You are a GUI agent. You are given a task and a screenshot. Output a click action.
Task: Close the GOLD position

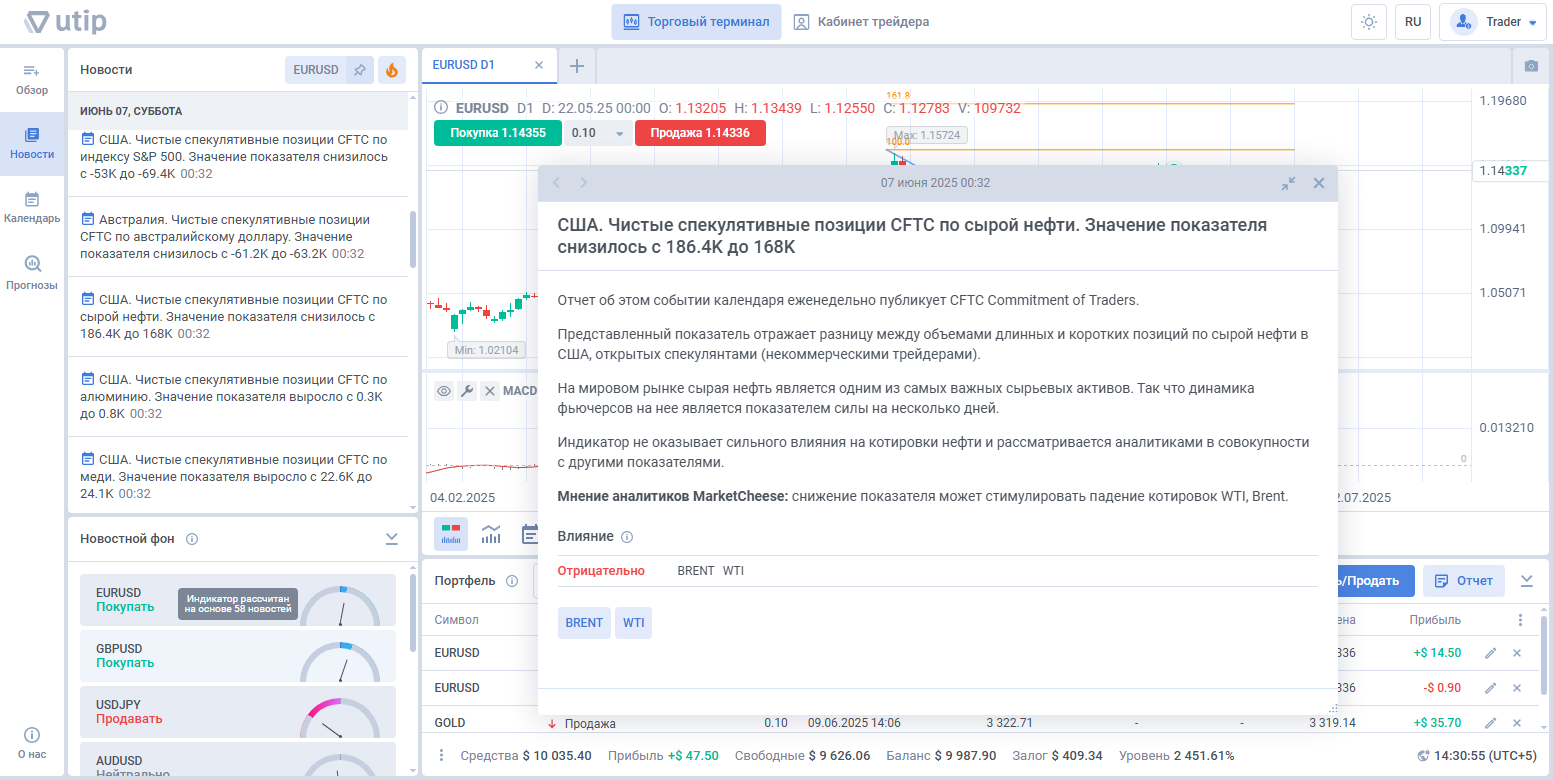pyautogui.click(x=1517, y=723)
